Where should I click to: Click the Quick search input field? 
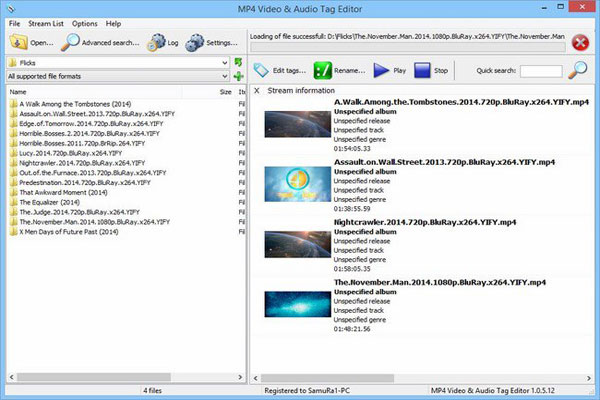(541, 71)
